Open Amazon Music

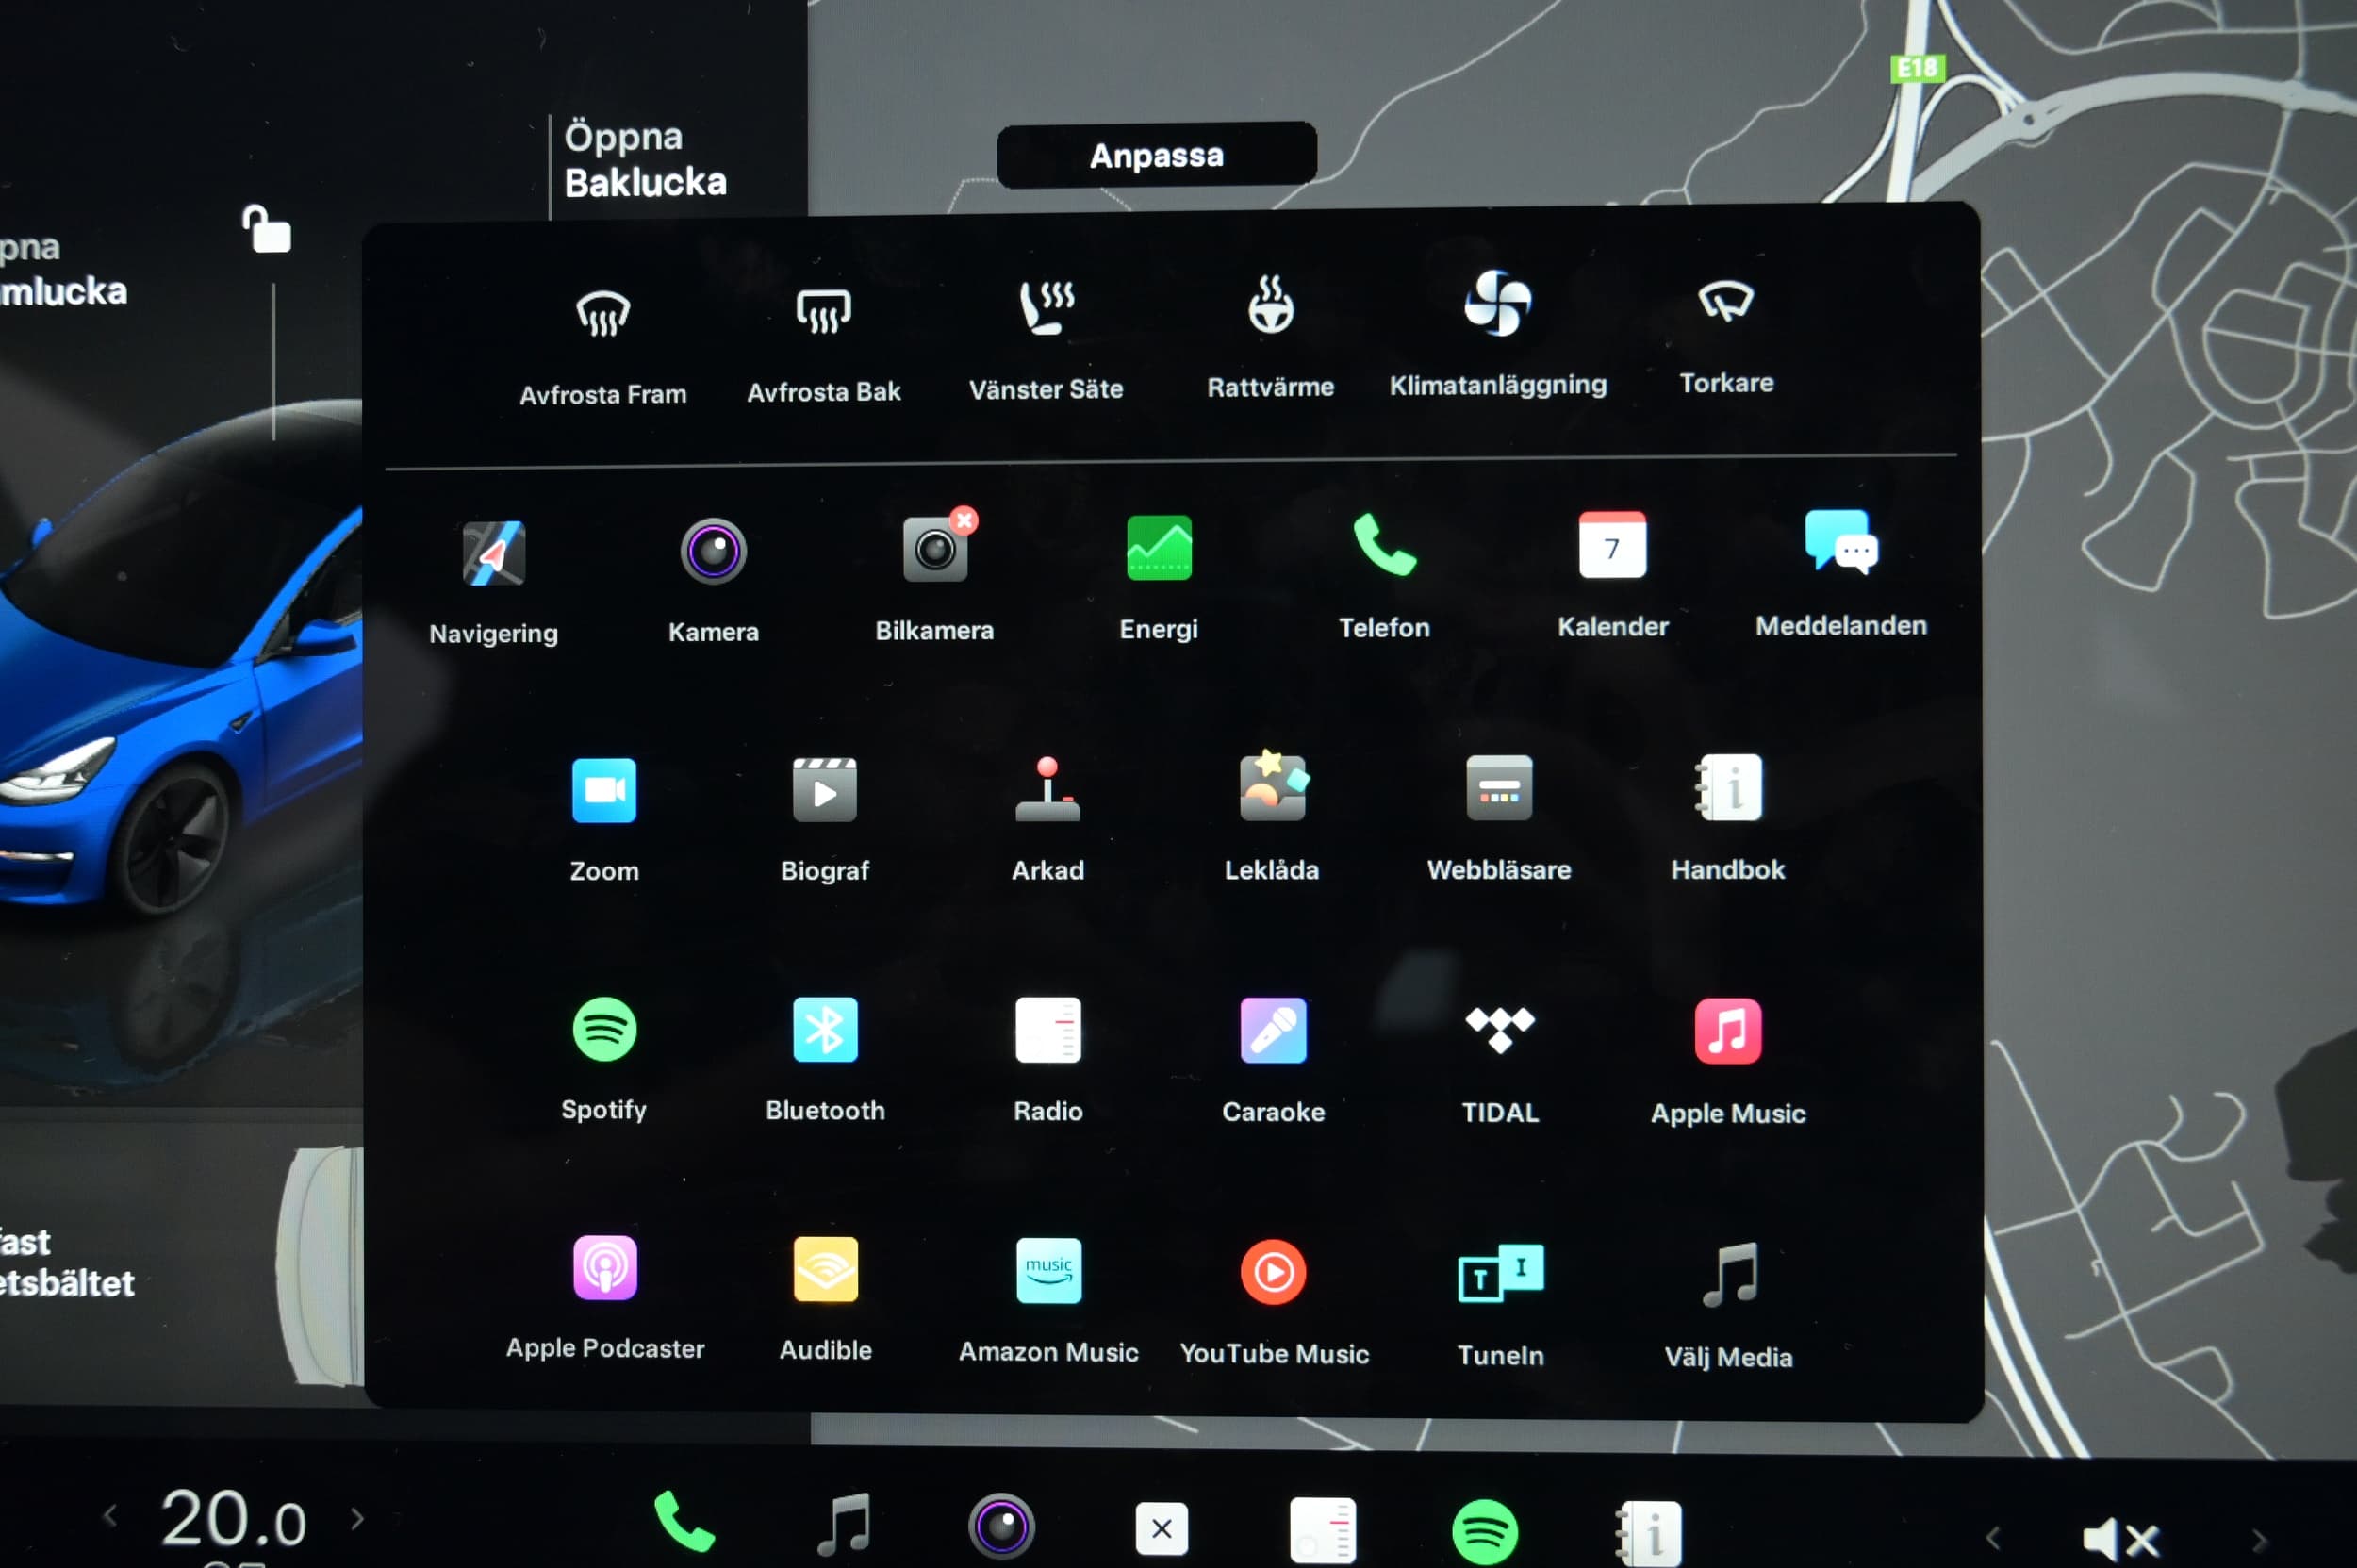(x=1048, y=1301)
